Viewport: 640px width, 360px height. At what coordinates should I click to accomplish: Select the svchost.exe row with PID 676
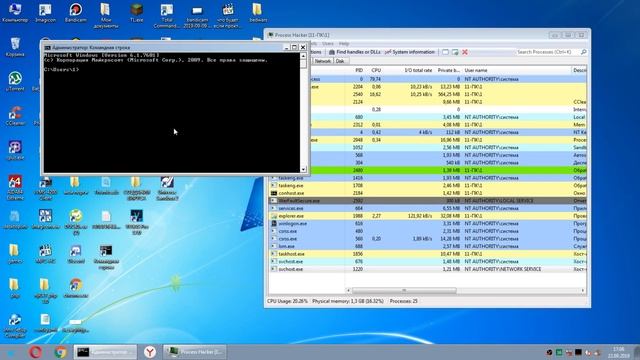[x=428, y=262]
